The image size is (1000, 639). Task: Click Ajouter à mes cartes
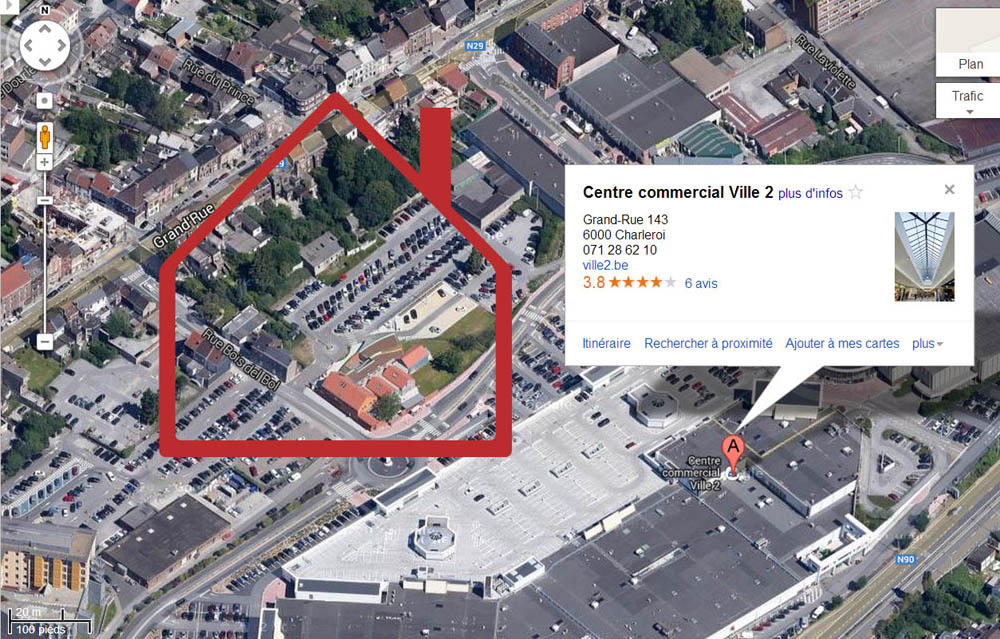coord(842,343)
